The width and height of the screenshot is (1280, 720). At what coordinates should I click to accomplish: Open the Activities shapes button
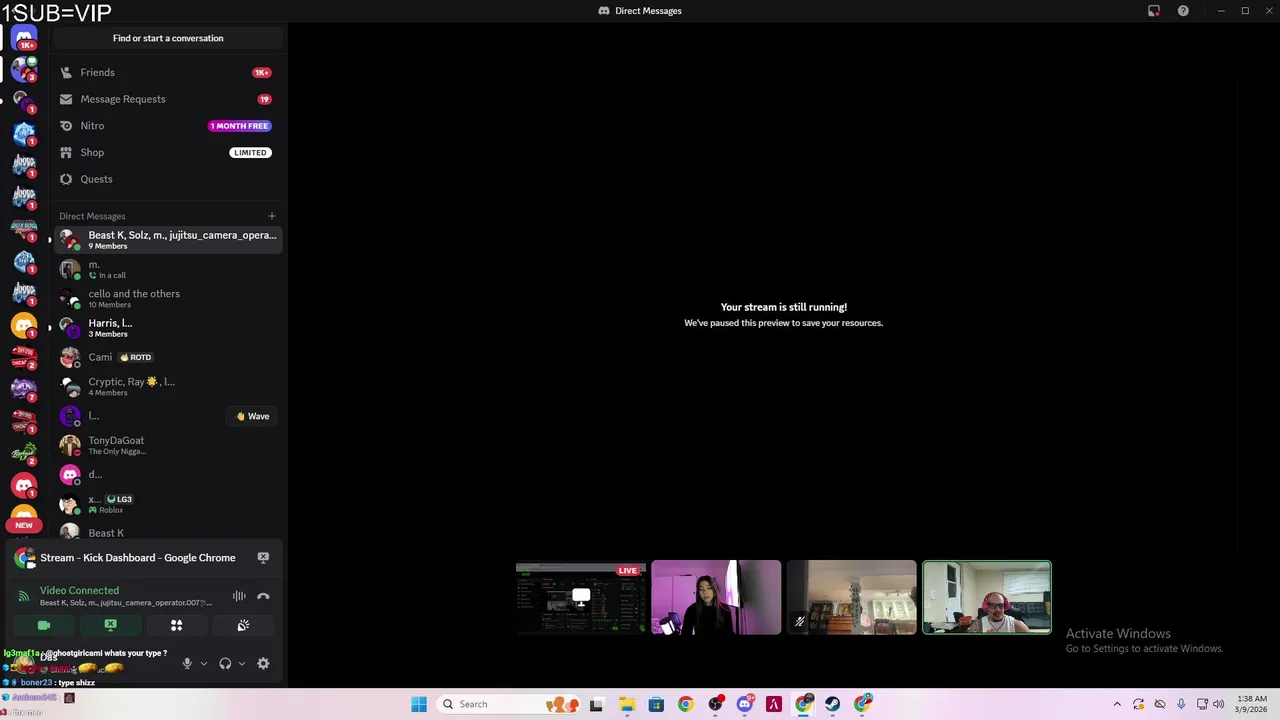(176, 625)
